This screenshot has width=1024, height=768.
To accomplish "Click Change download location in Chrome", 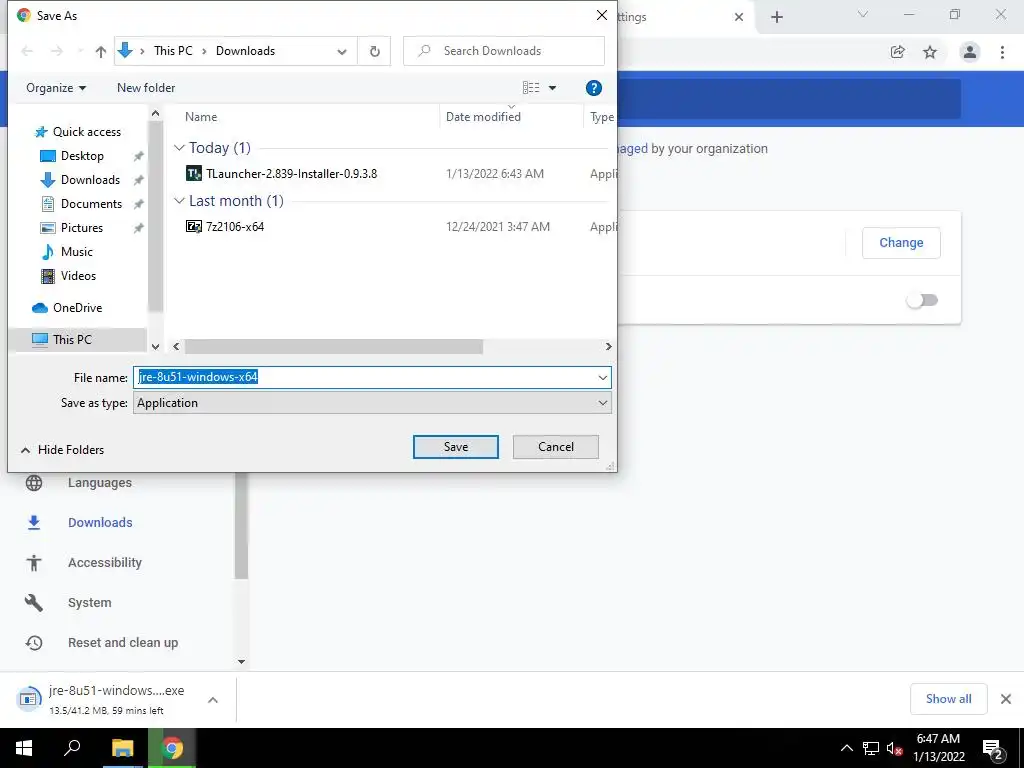I will [x=901, y=243].
